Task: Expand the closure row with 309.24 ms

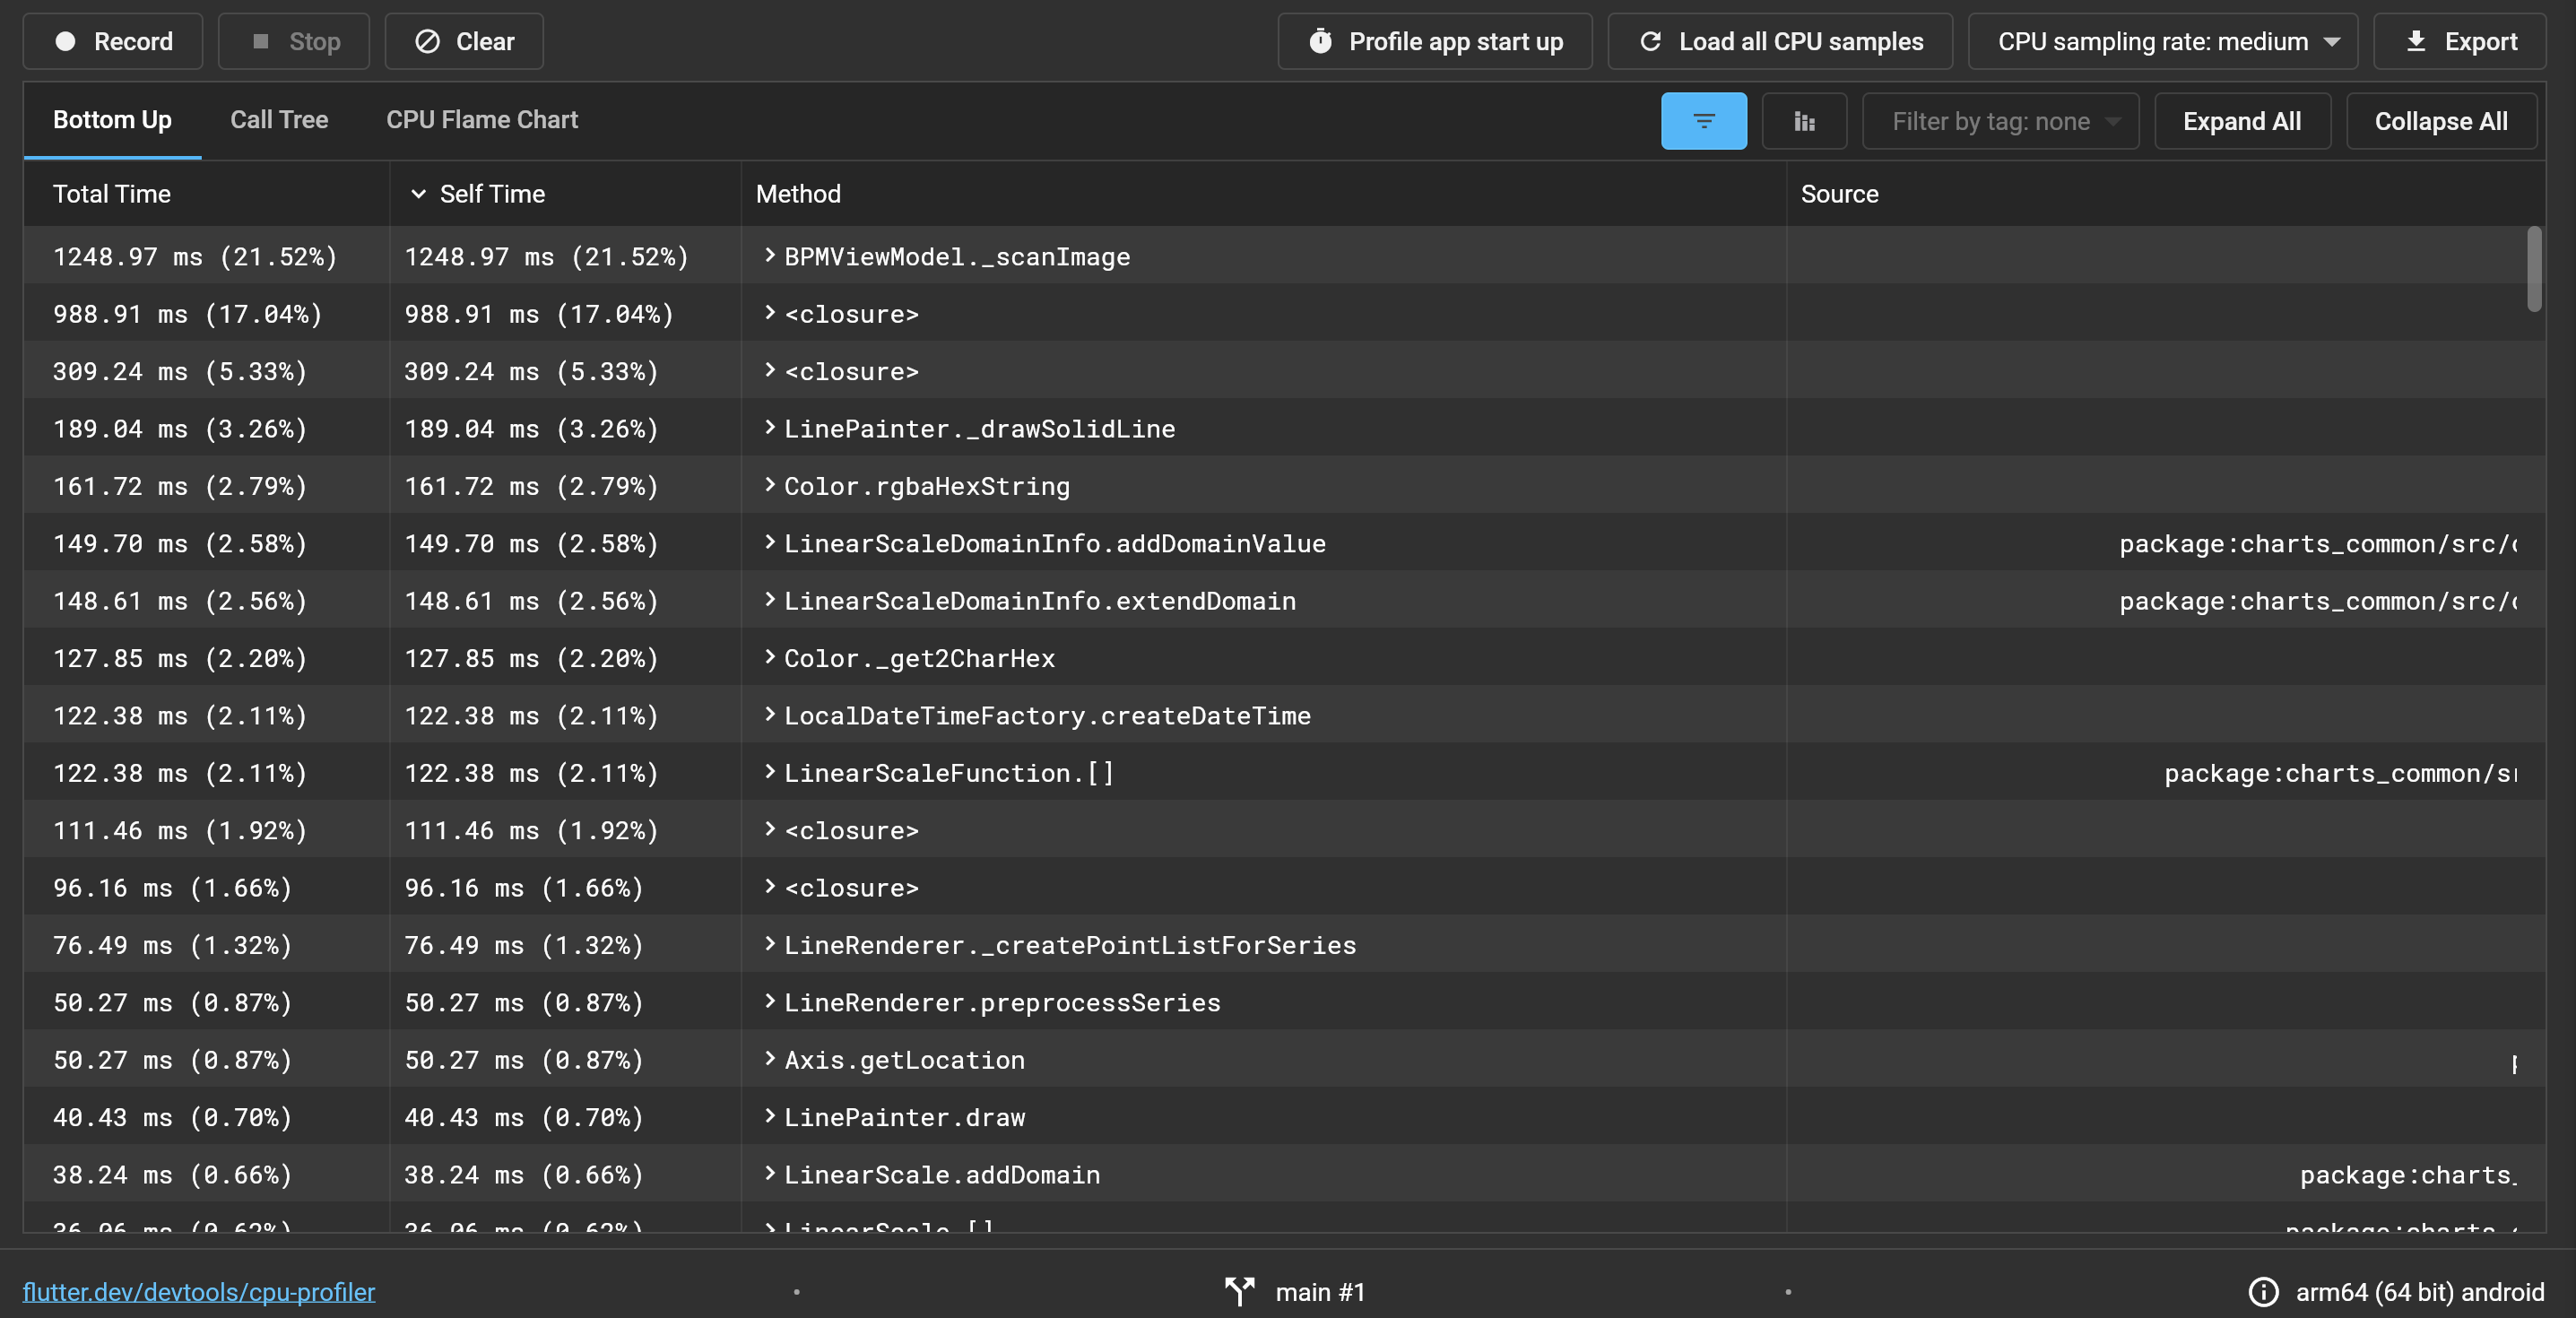Action: (770, 370)
